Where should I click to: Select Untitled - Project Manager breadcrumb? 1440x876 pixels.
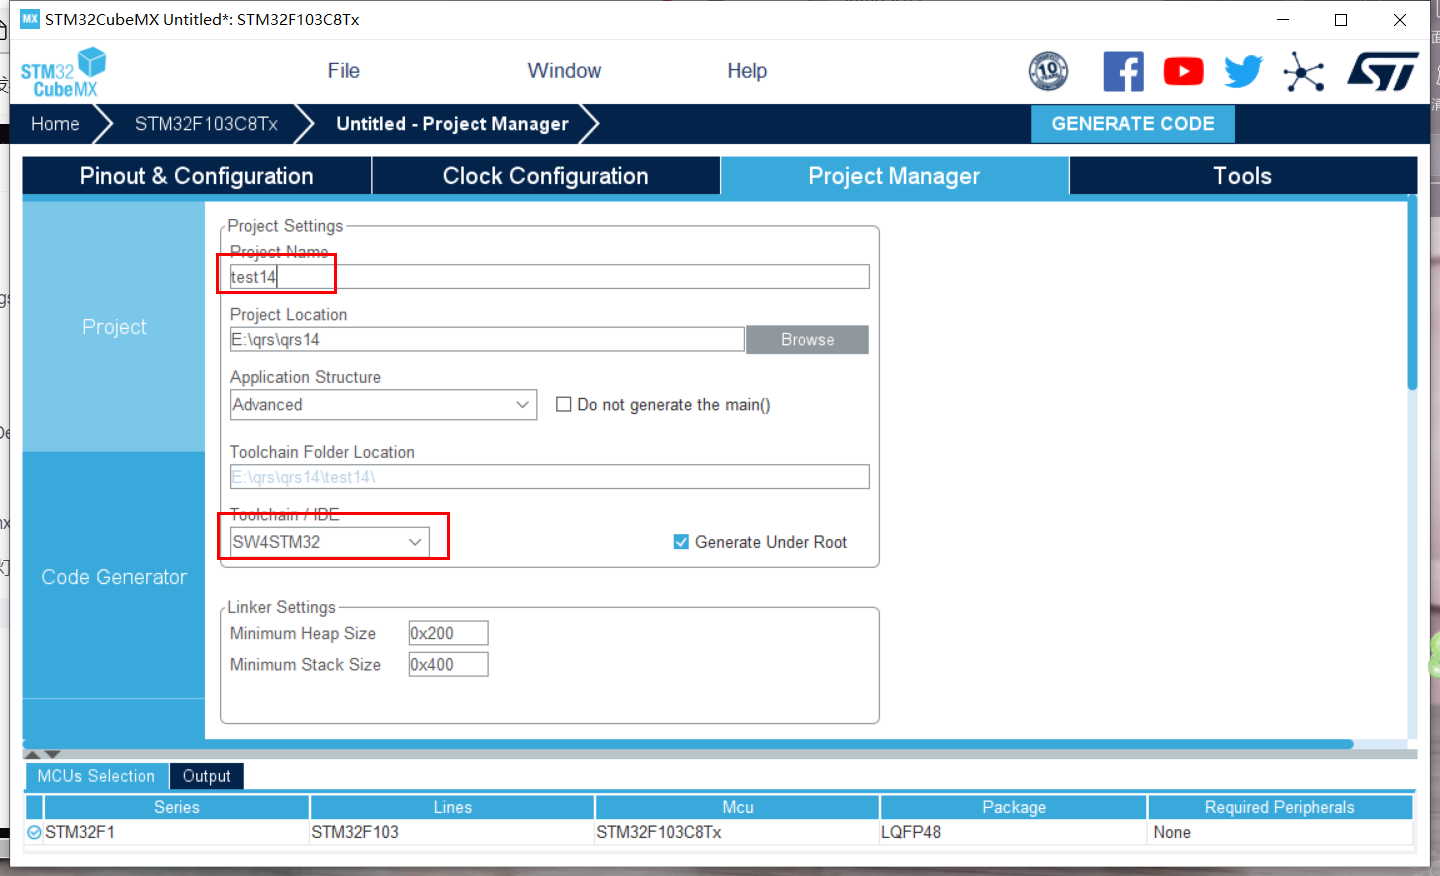(452, 124)
